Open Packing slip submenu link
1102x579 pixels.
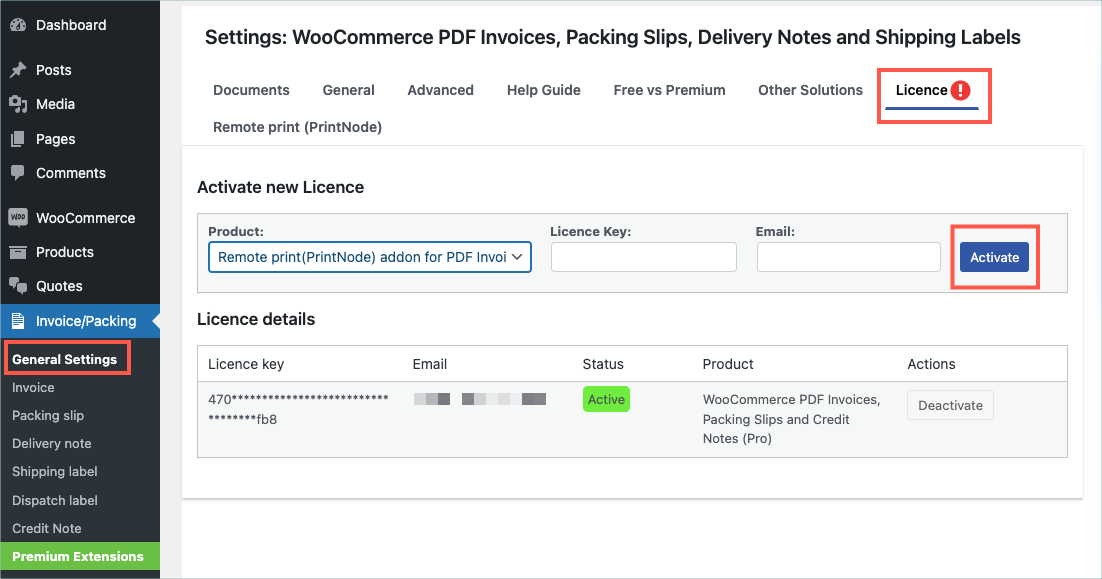point(48,415)
